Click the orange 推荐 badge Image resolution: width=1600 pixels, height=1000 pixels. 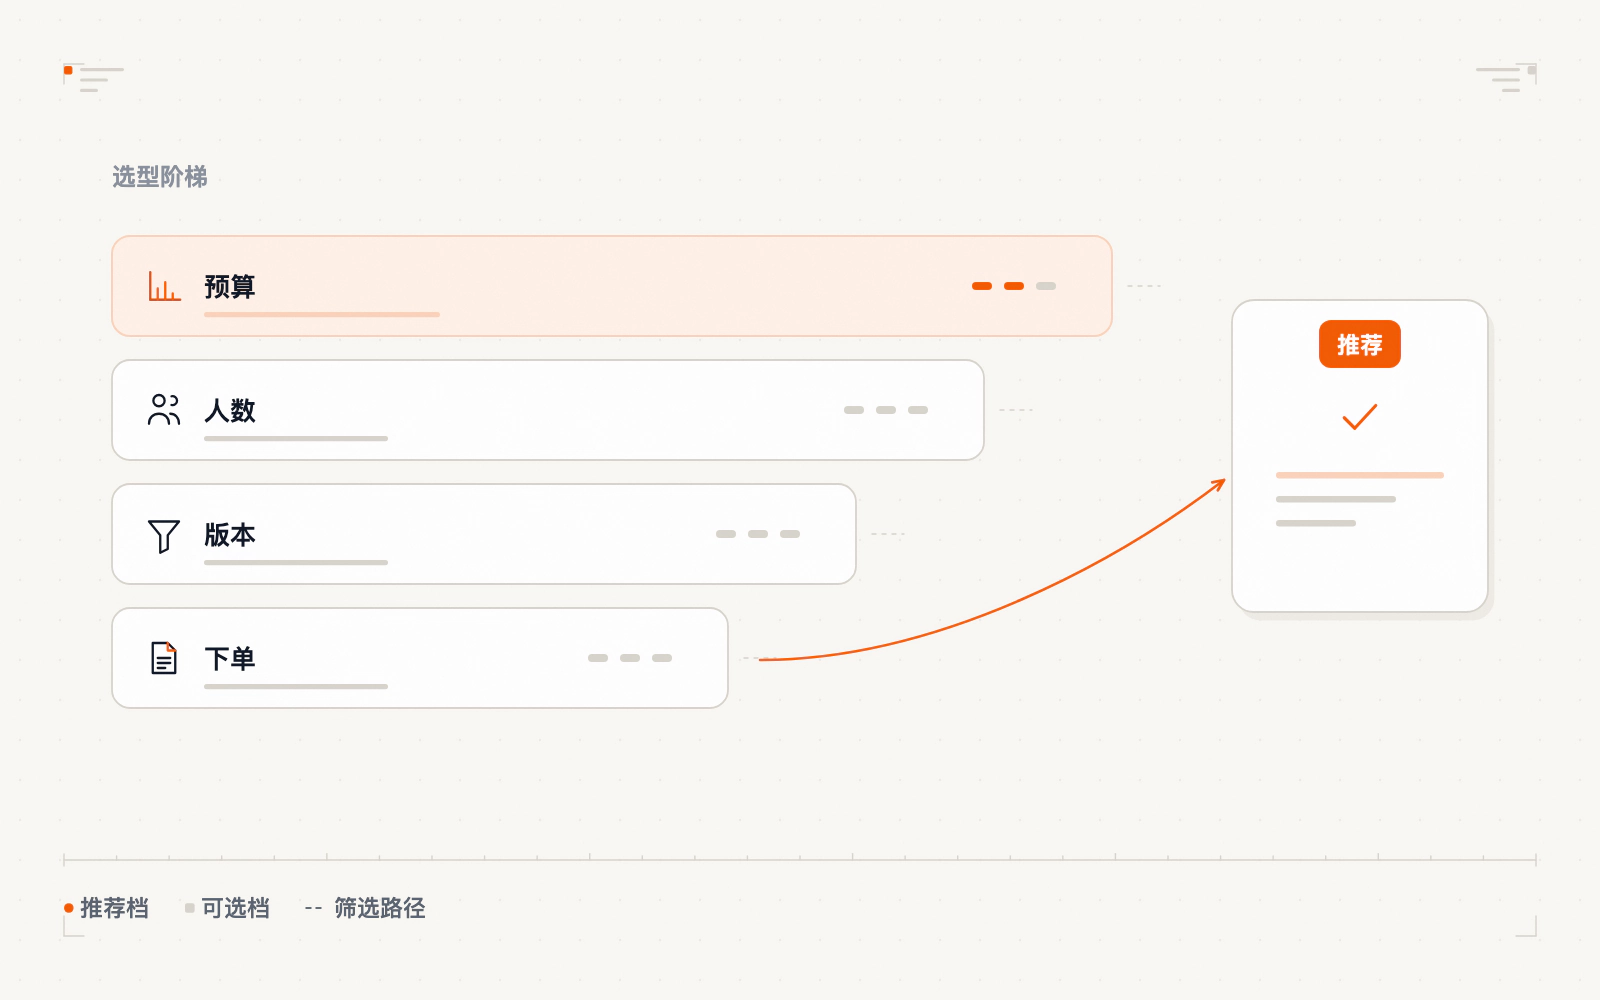(x=1360, y=344)
